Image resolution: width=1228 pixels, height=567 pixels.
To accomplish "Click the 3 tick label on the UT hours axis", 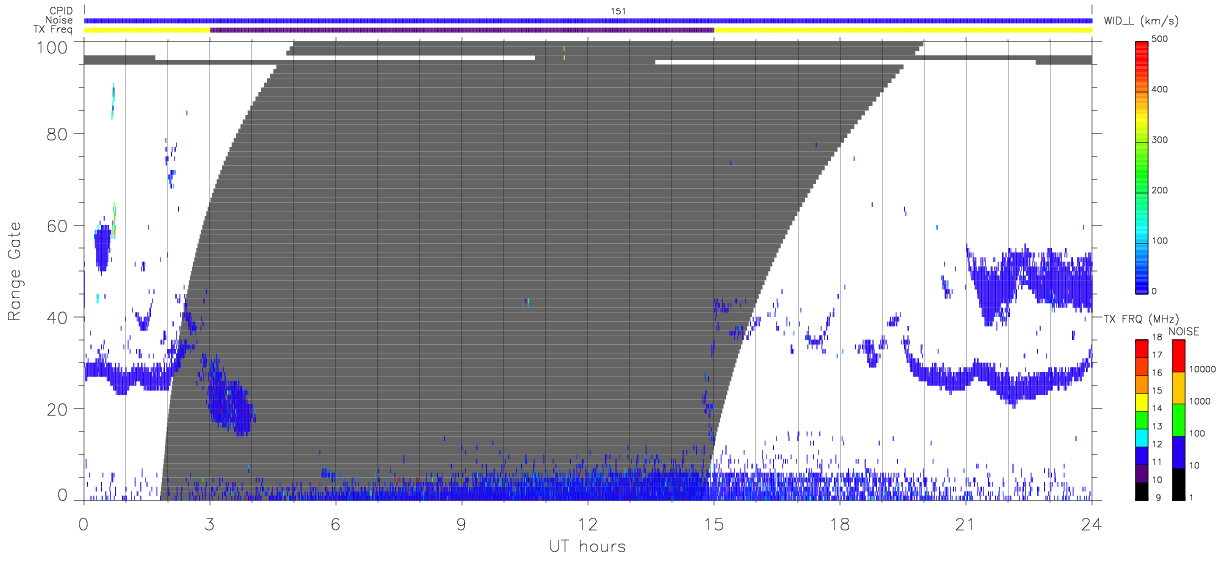I will [210, 523].
